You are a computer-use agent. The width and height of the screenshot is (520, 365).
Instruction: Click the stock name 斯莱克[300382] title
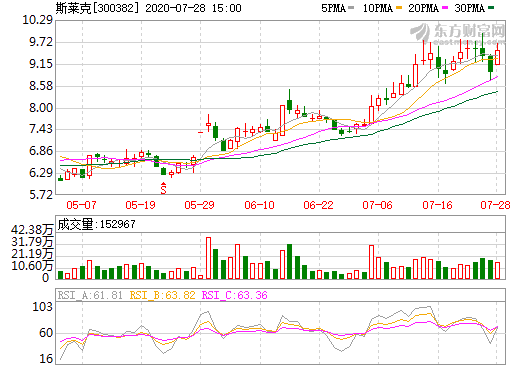[x=97, y=8]
